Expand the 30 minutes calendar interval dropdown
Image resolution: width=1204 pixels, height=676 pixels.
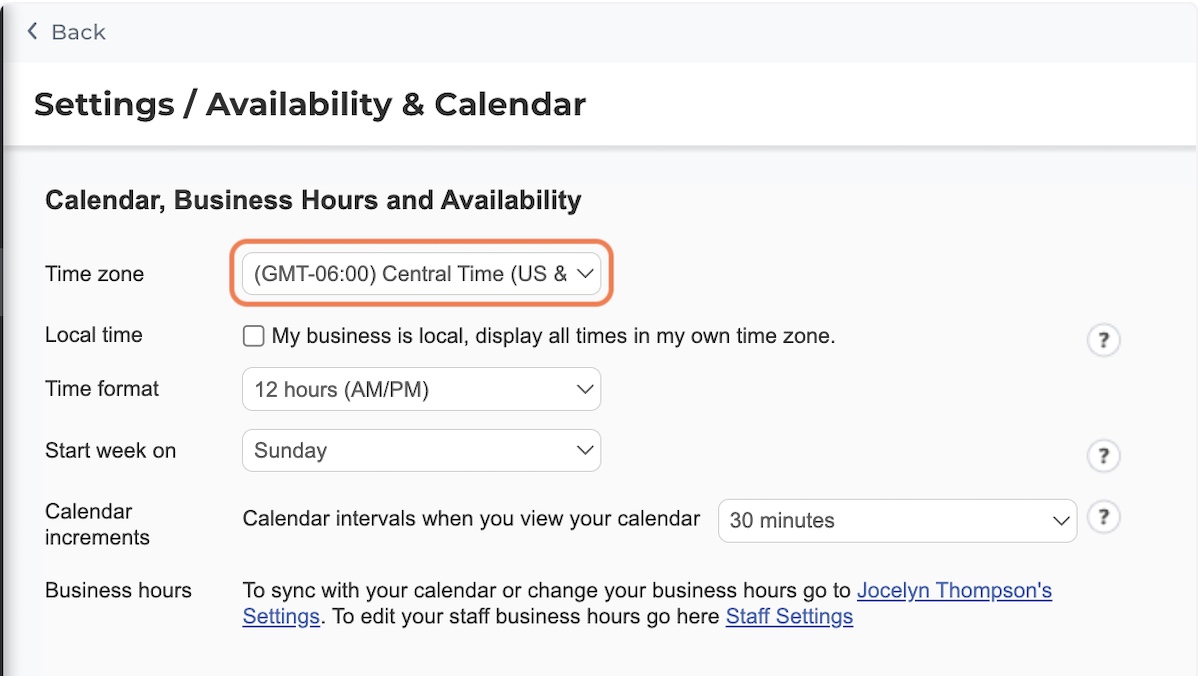pyautogui.click(x=897, y=520)
